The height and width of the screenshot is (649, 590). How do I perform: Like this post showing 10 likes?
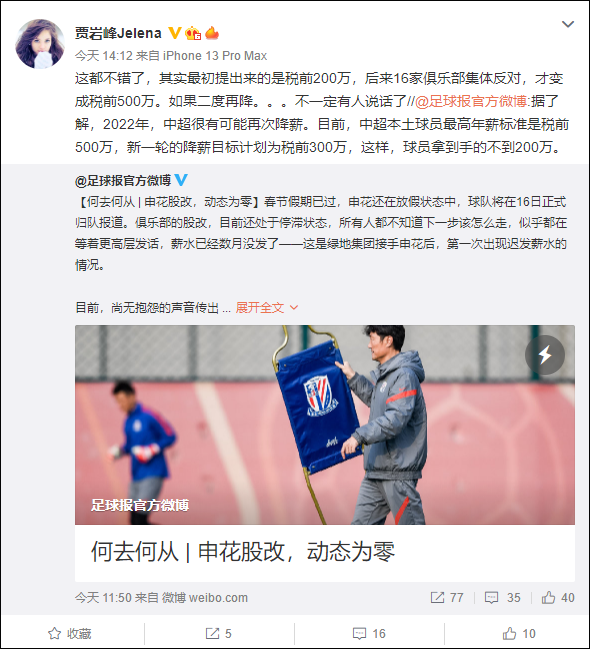519,633
